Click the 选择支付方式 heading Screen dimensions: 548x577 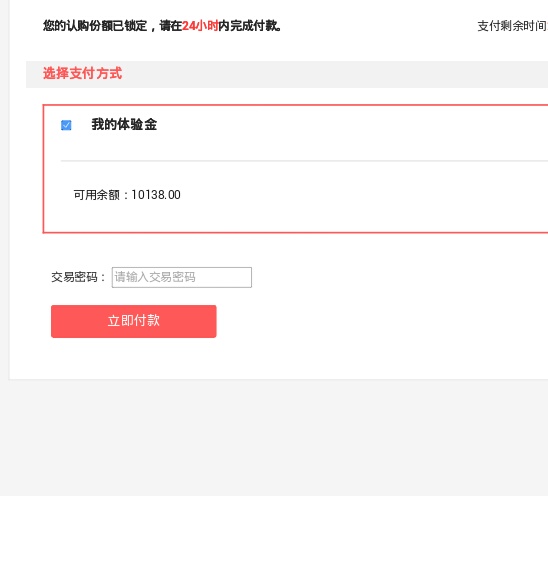pyautogui.click(x=82, y=73)
